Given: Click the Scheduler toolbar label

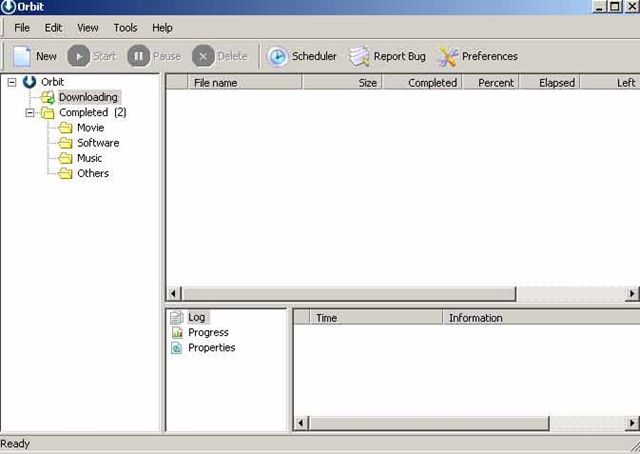Looking at the screenshot, I should tap(314, 56).
